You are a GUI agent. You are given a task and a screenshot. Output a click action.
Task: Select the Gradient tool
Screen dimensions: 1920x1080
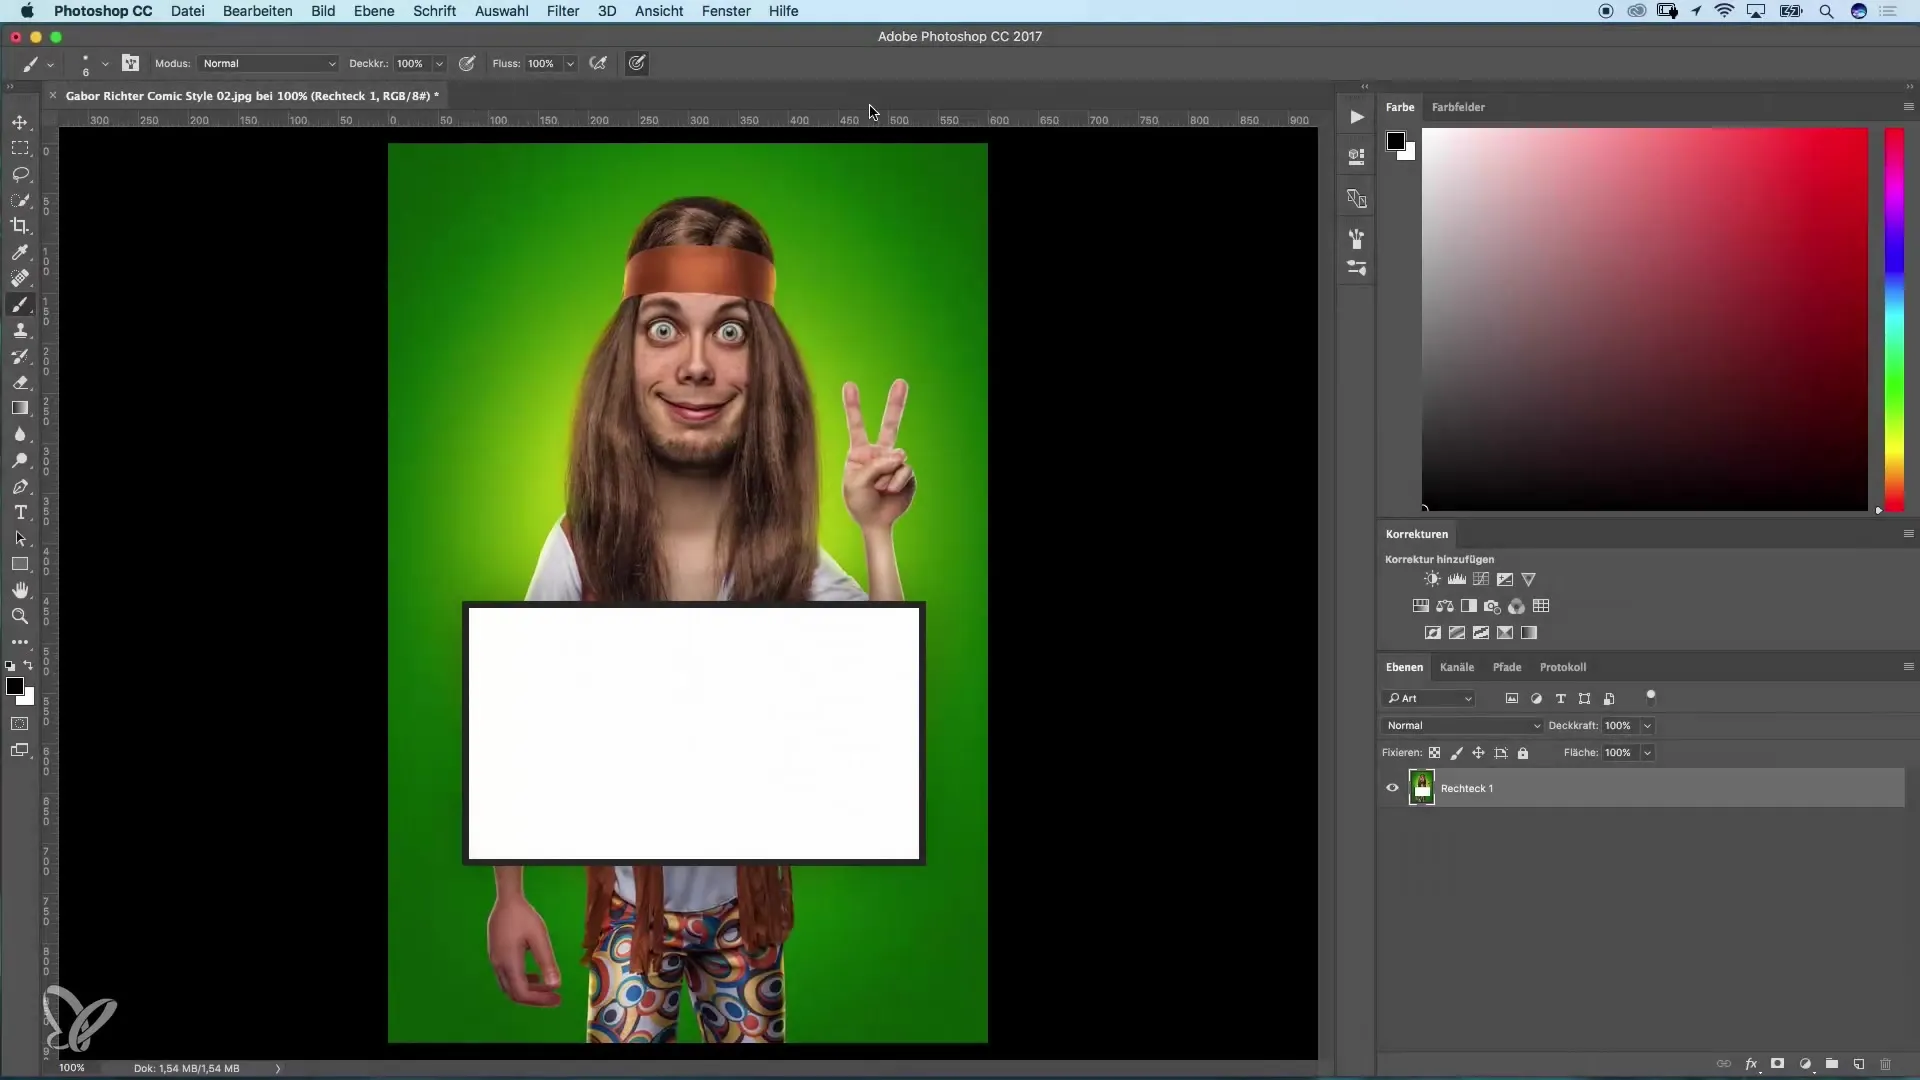(x=20, y=408)
